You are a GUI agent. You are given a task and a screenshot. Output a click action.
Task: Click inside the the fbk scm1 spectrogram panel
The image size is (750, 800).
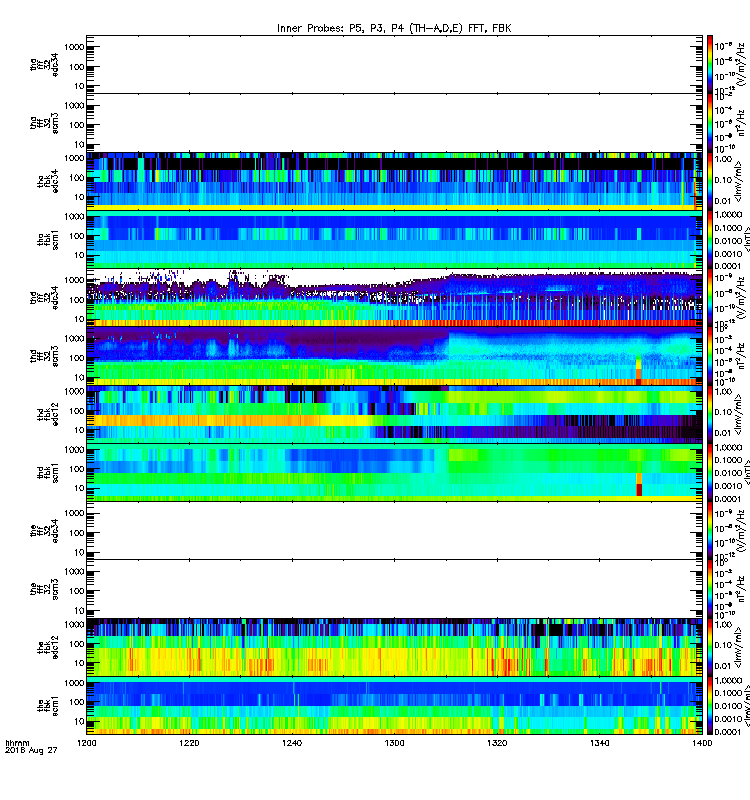(394, 705)
